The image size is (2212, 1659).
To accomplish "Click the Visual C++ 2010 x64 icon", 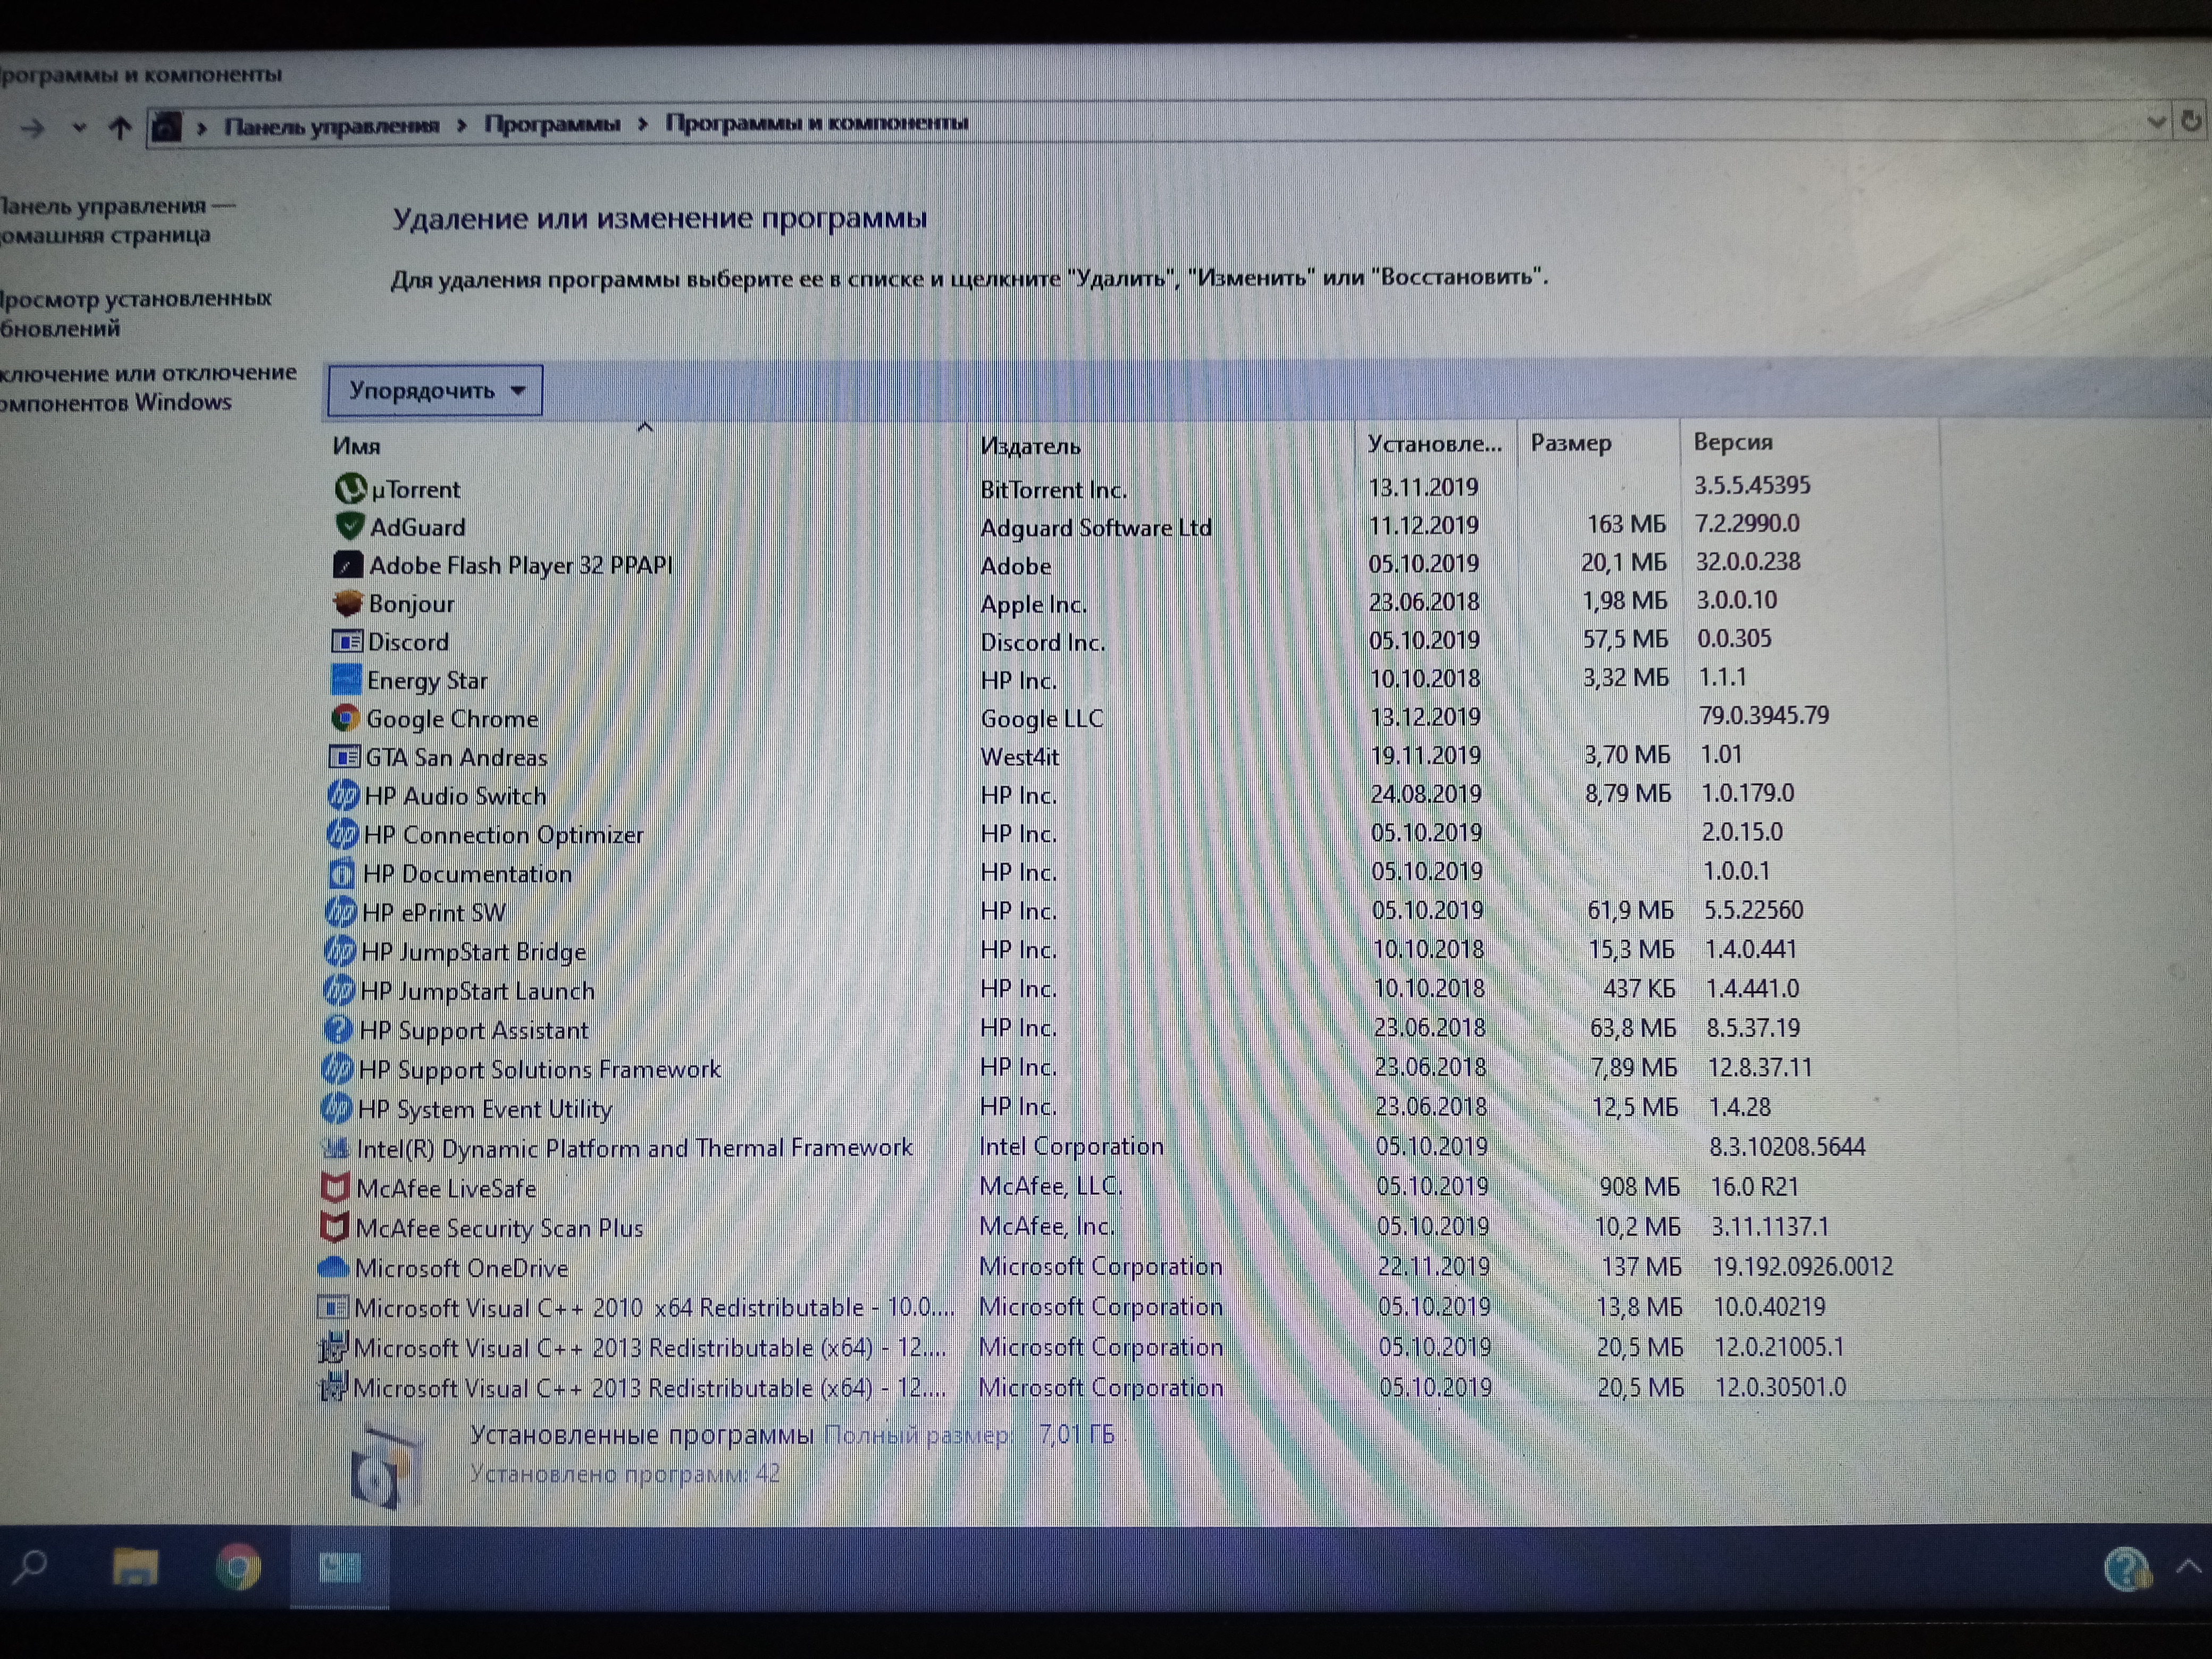I will click(x=332, y=1307).
